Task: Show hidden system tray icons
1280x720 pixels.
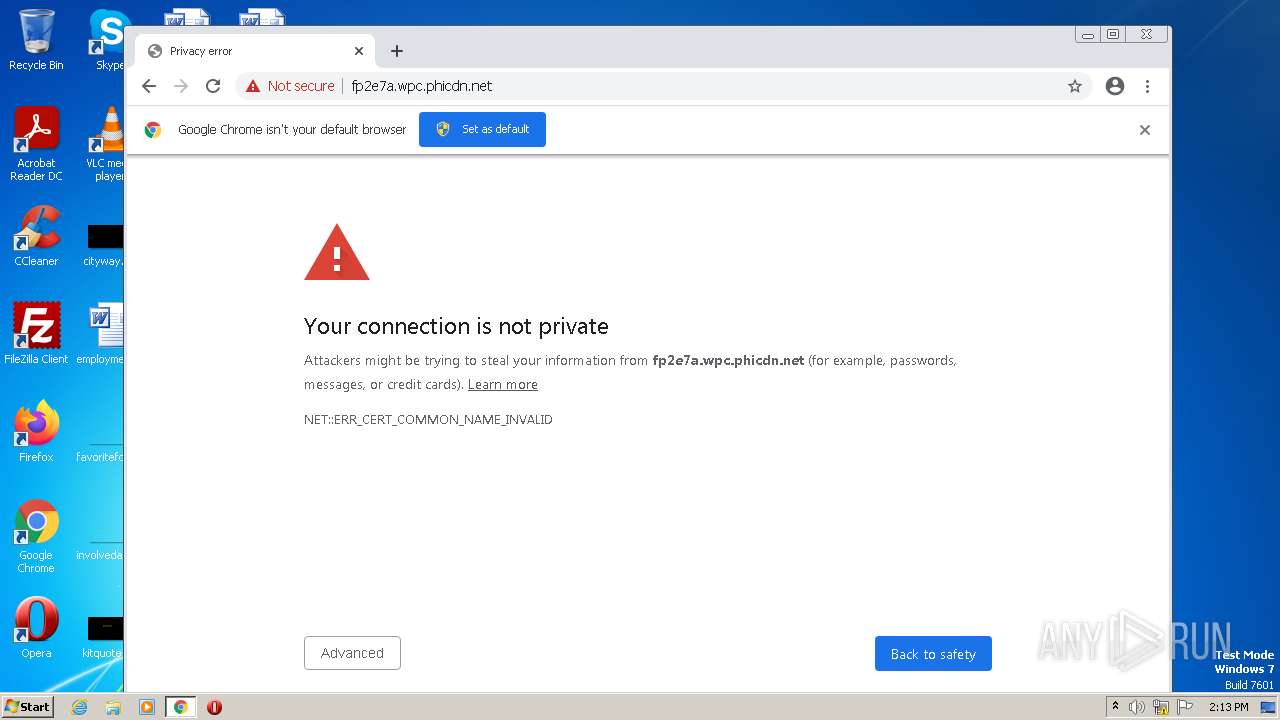Action: [1116, 707]
